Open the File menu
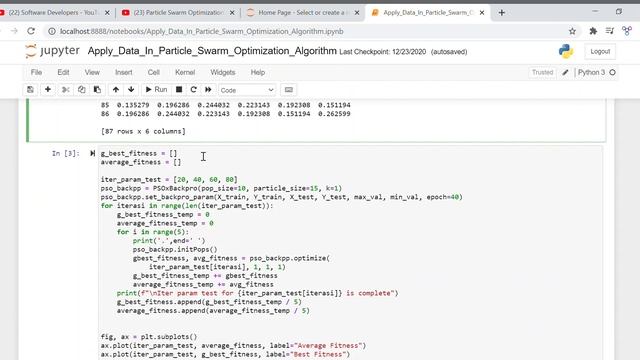 click(x=36, y=72)
